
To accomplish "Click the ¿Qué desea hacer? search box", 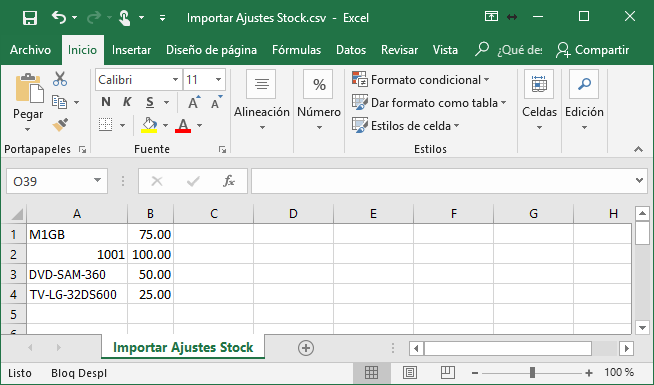I will tap(509, 50).
